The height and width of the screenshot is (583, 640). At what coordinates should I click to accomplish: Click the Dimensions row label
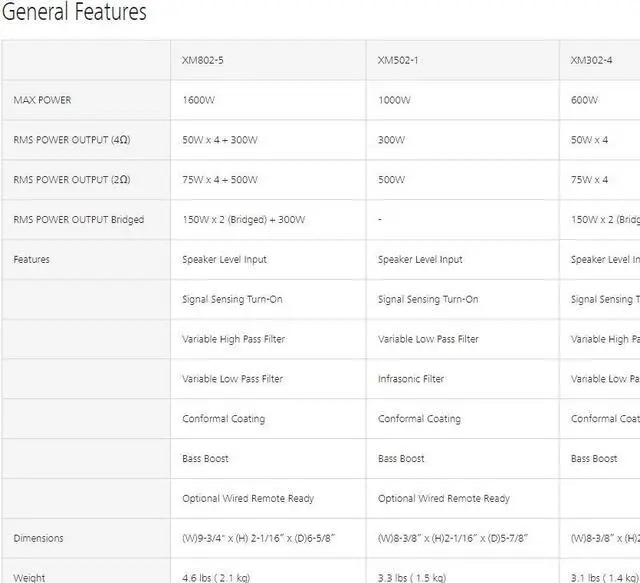(x=38, y=538)
